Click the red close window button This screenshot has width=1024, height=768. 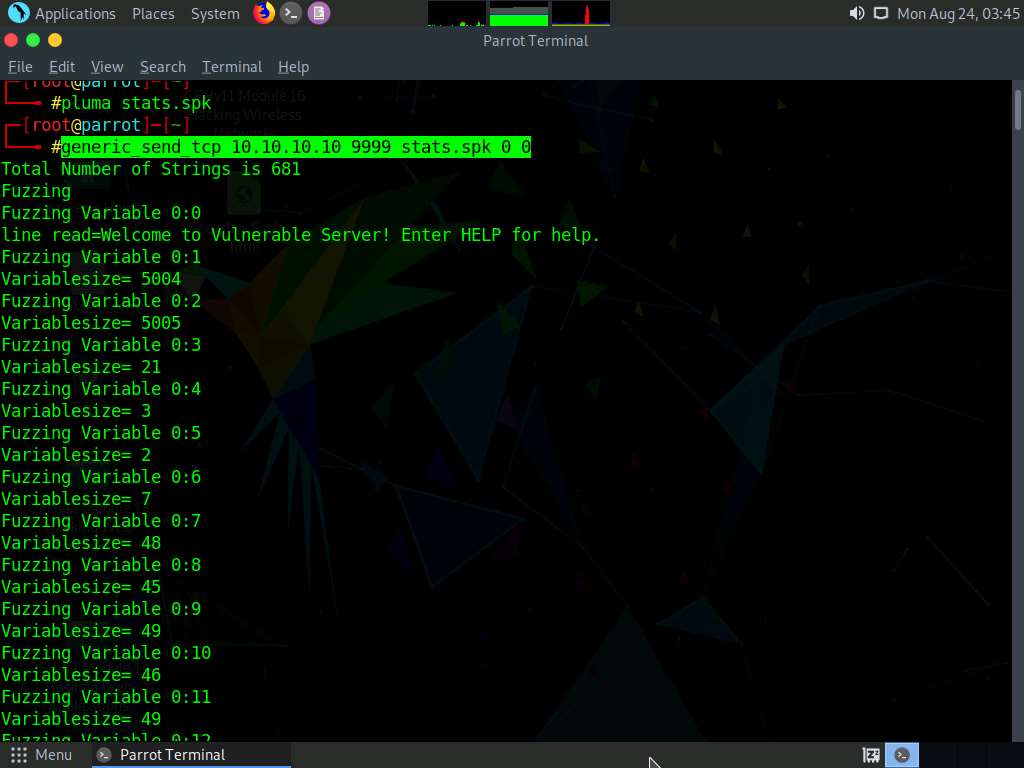(x=11, y=40)
